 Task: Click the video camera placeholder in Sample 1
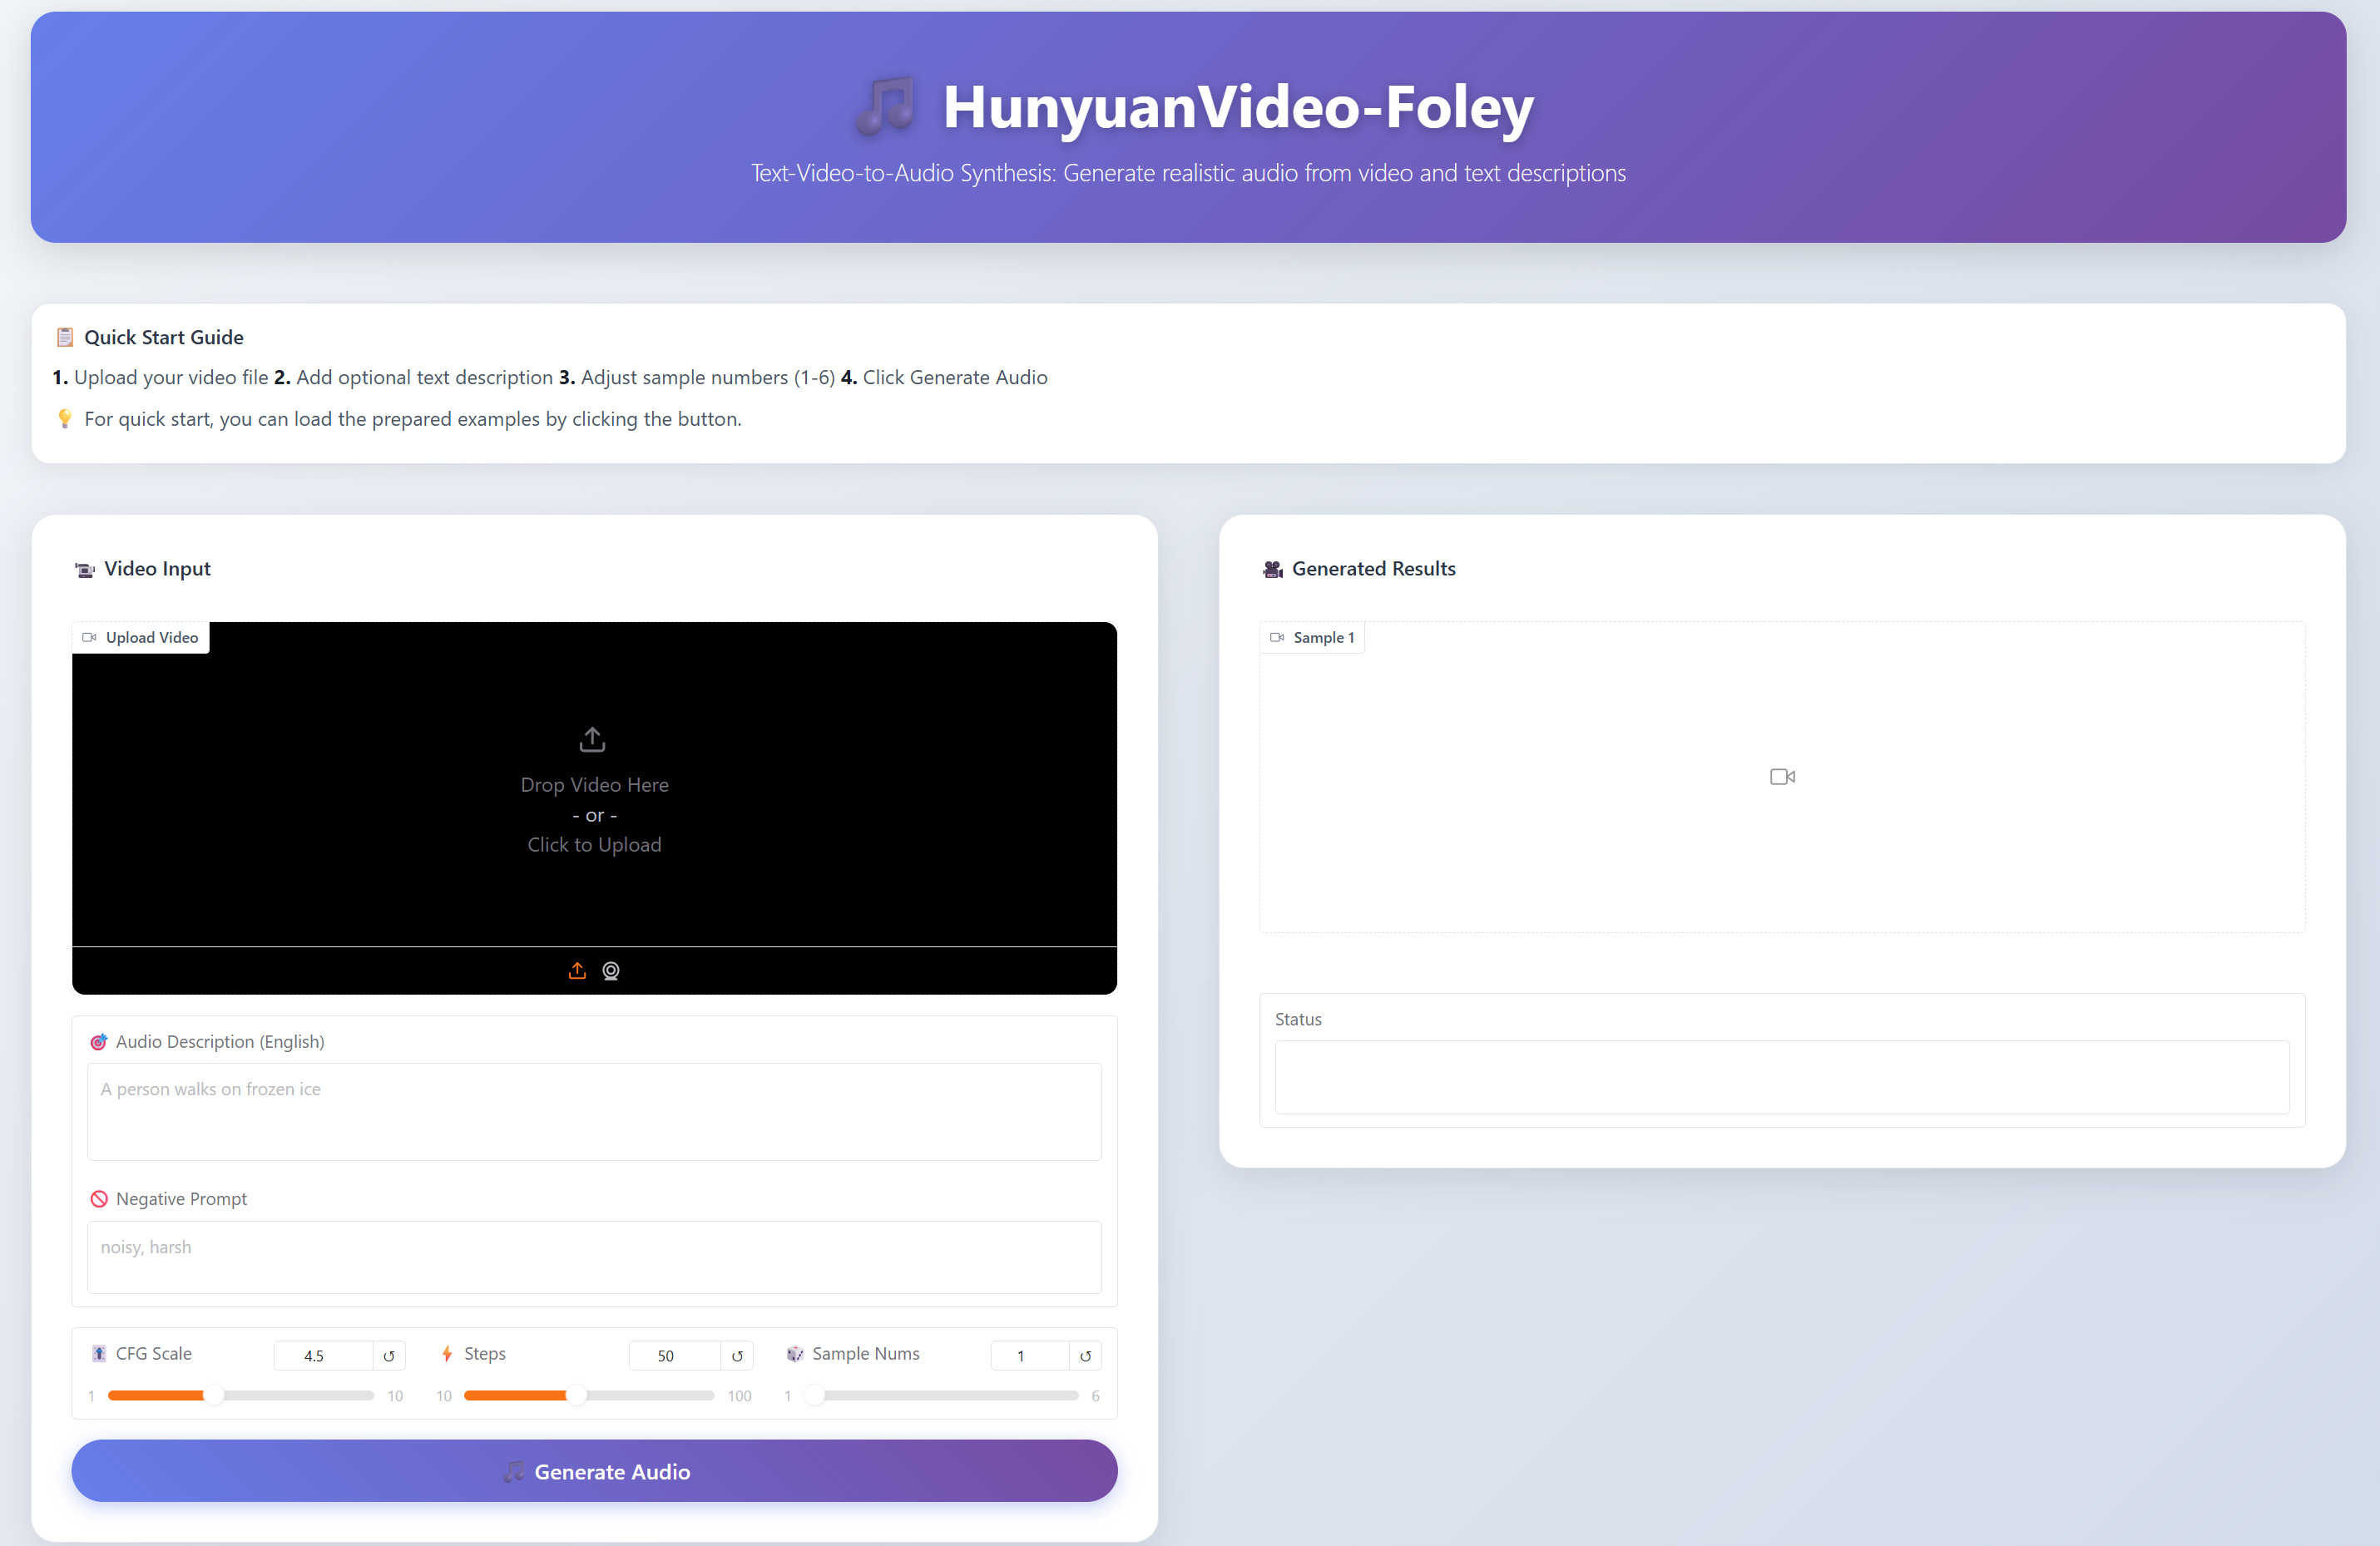tap(1782, 777)
